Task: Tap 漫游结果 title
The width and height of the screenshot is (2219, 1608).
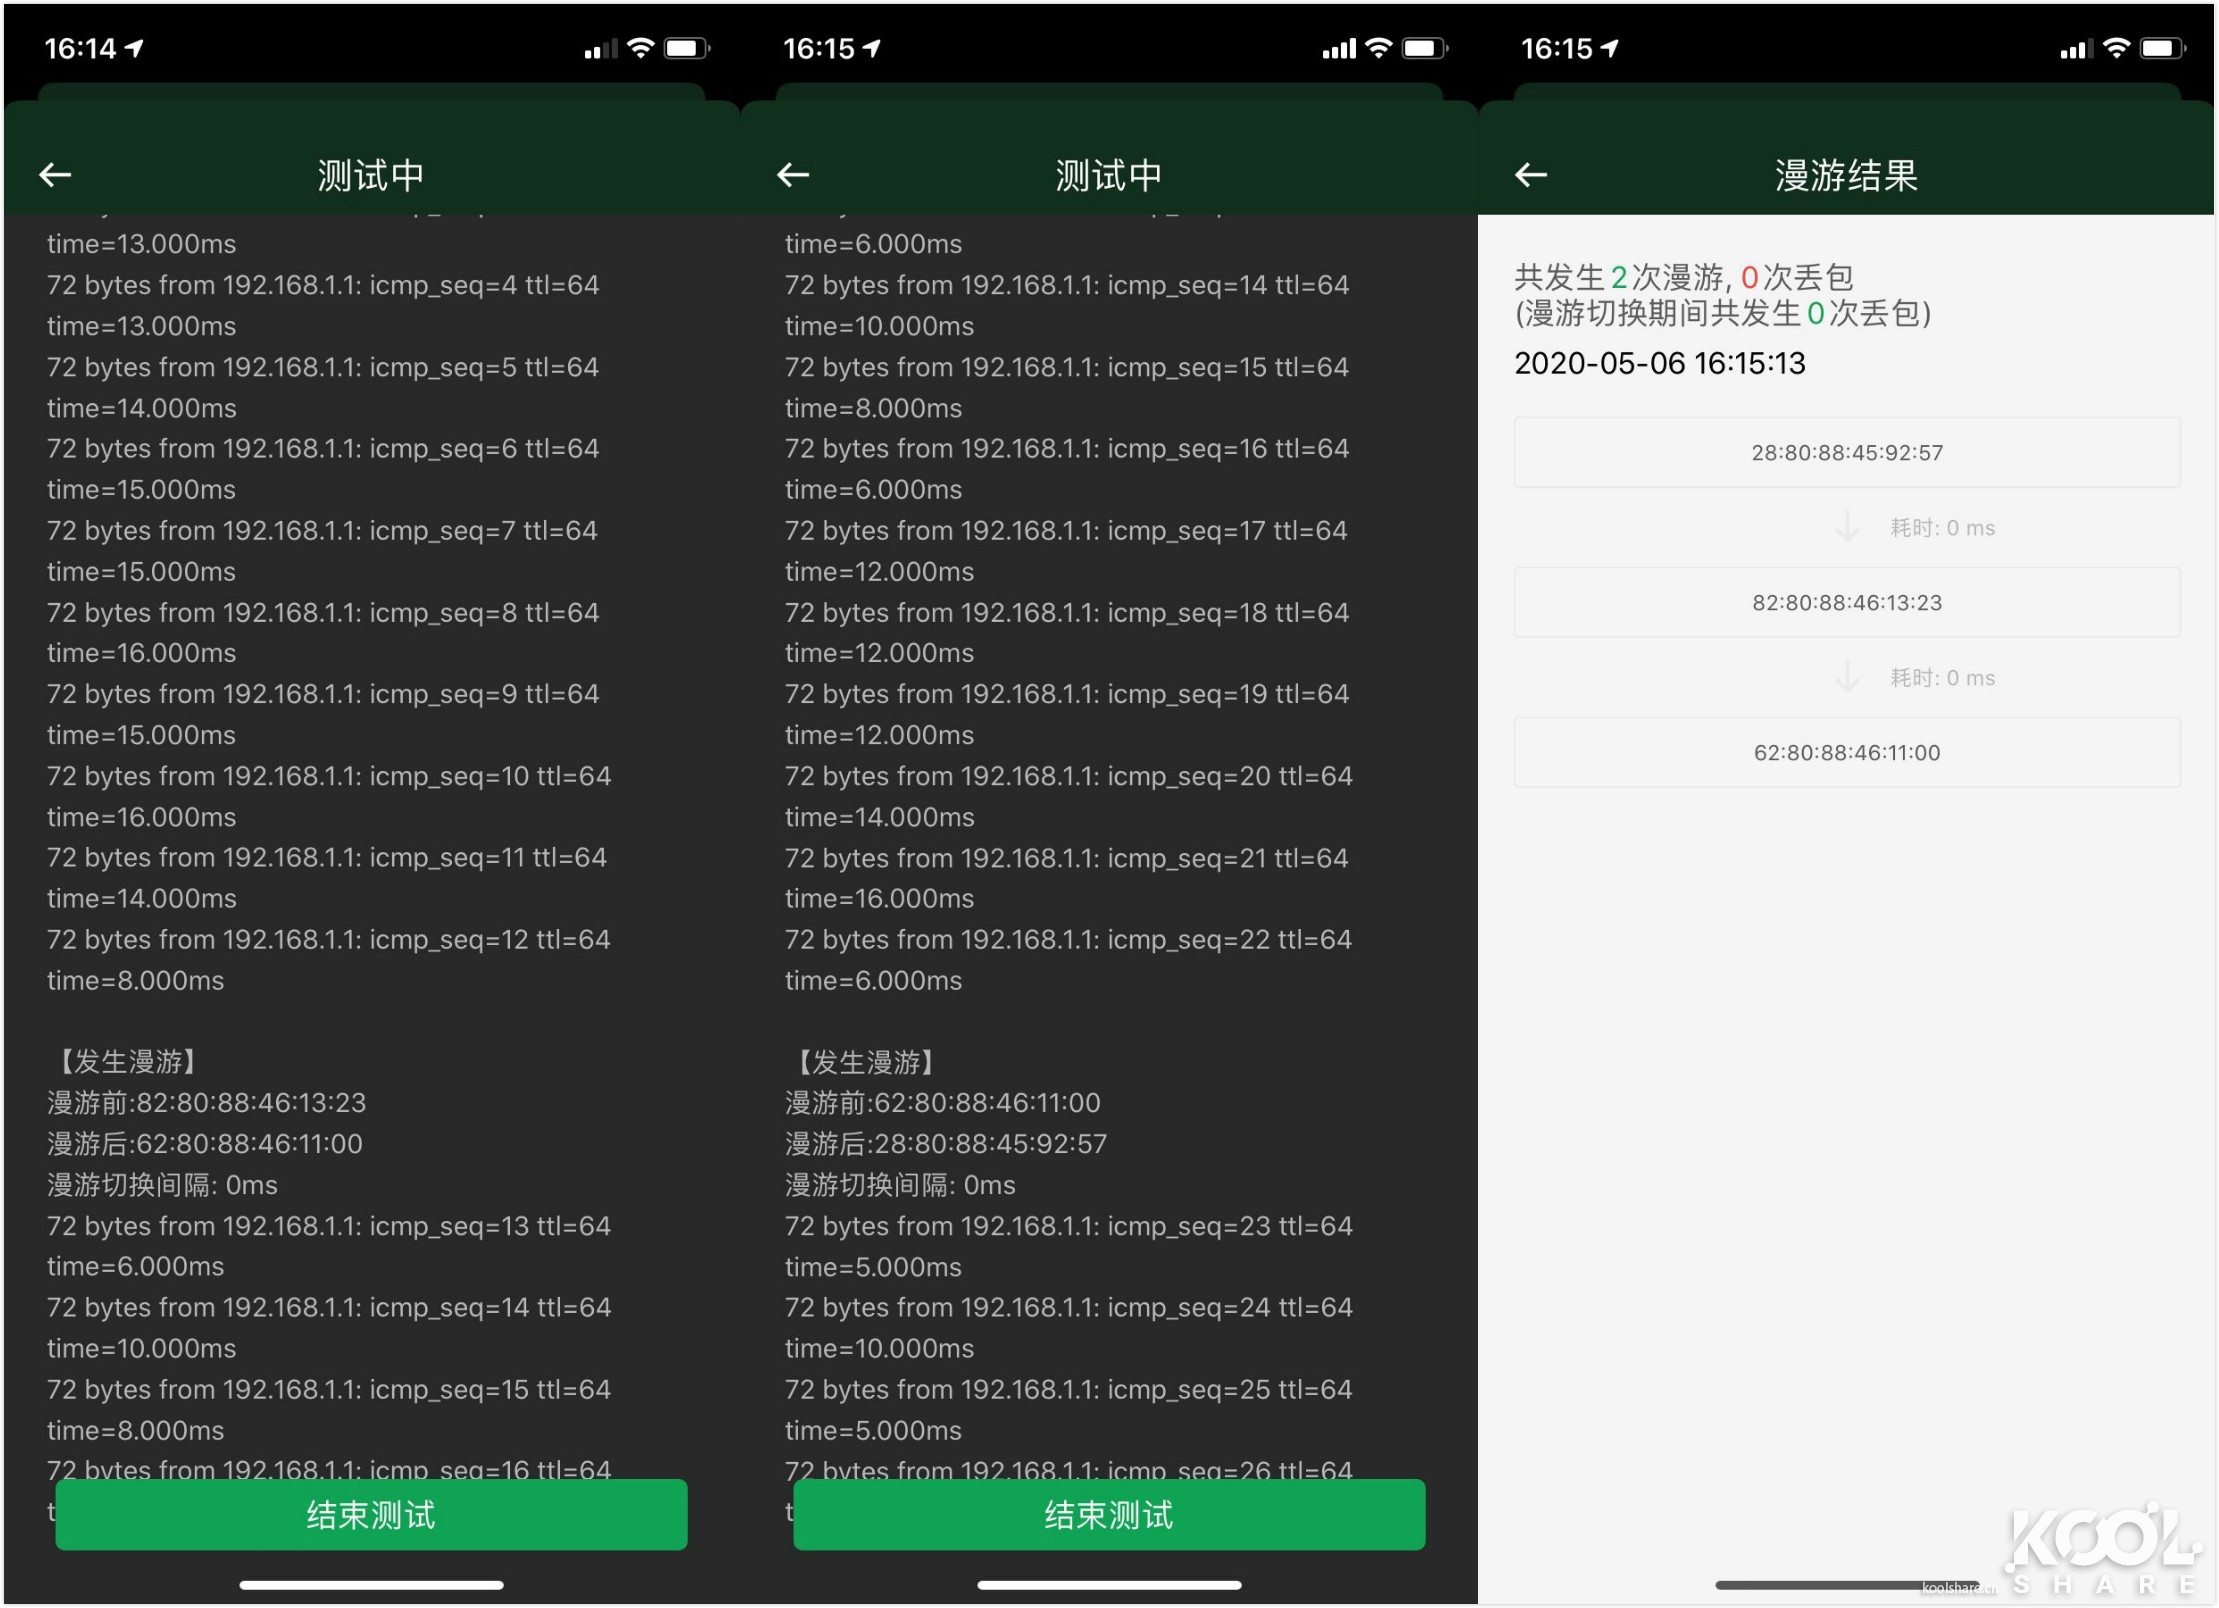Action: point(1847,176)
